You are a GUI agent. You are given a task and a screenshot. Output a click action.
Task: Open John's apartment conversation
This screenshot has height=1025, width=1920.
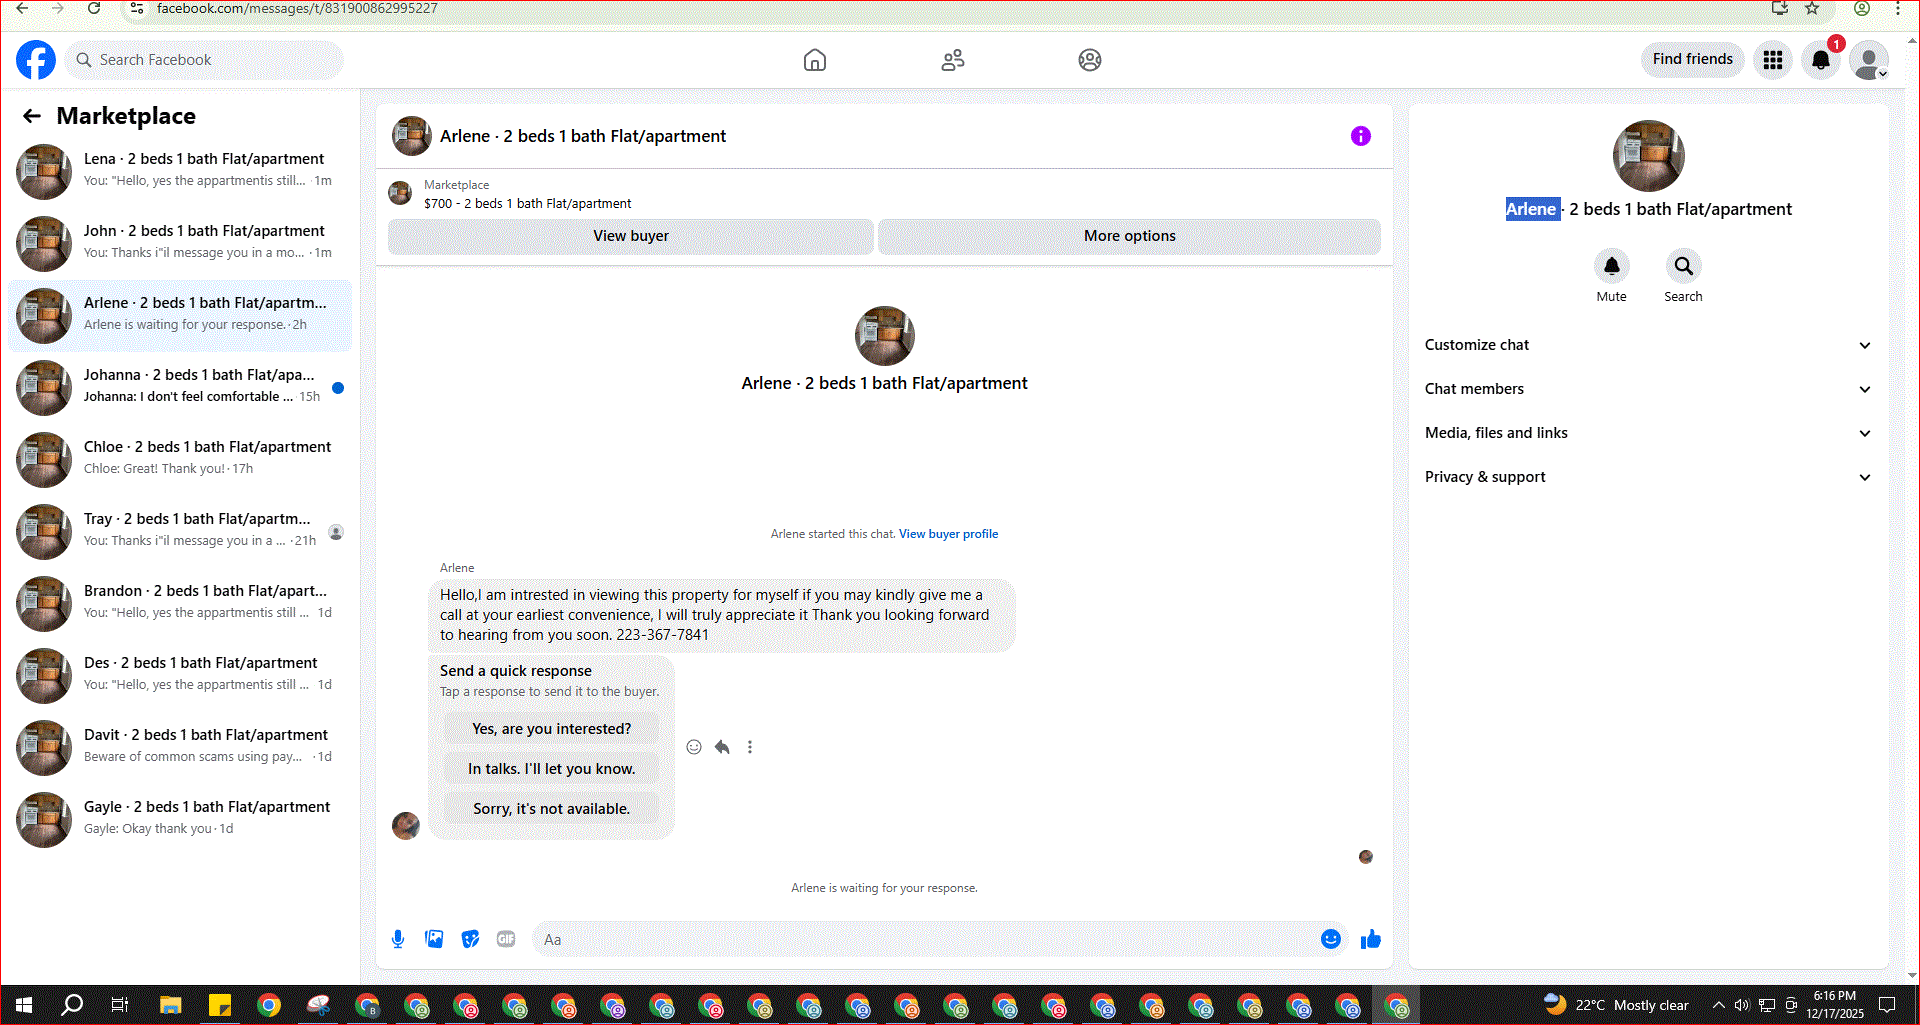point(180,244)
